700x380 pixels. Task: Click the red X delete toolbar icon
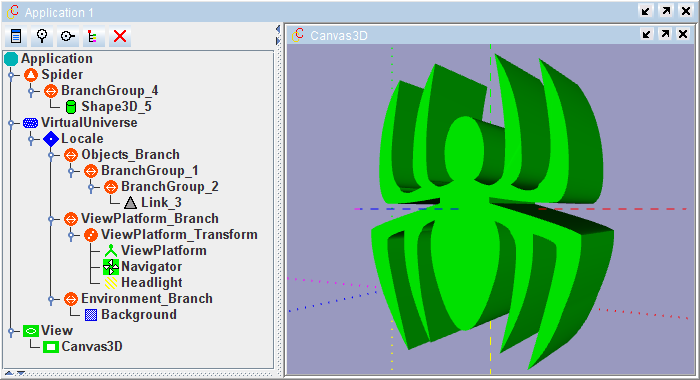tap(120, 36)
